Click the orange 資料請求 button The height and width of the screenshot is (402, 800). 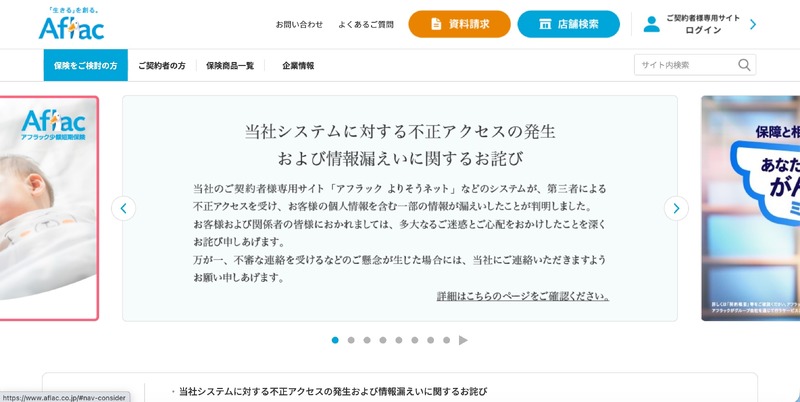(x=459, y=24)
